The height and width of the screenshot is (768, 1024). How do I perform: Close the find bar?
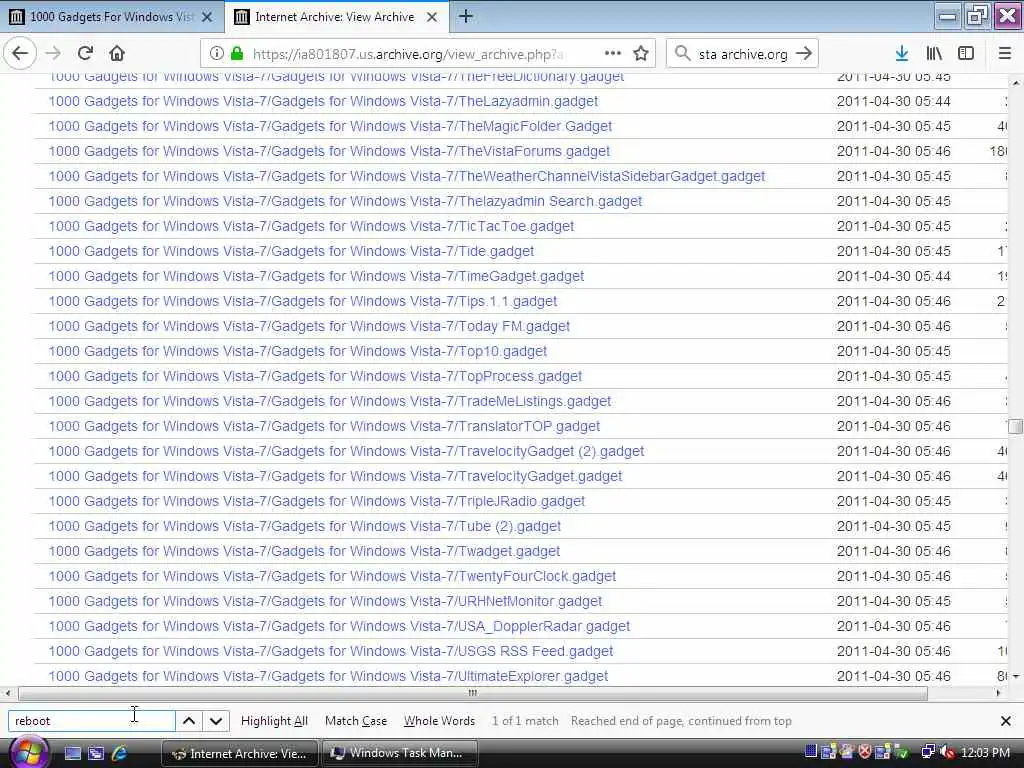1006,721
